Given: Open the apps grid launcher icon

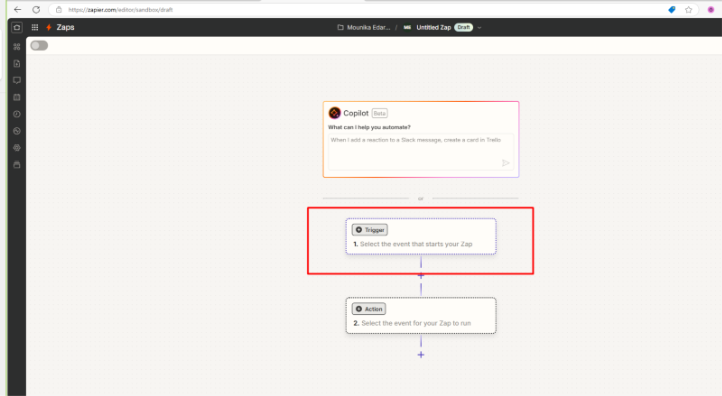Looking at the screenshot, I should pyautogui.click(x=35, y=27).
